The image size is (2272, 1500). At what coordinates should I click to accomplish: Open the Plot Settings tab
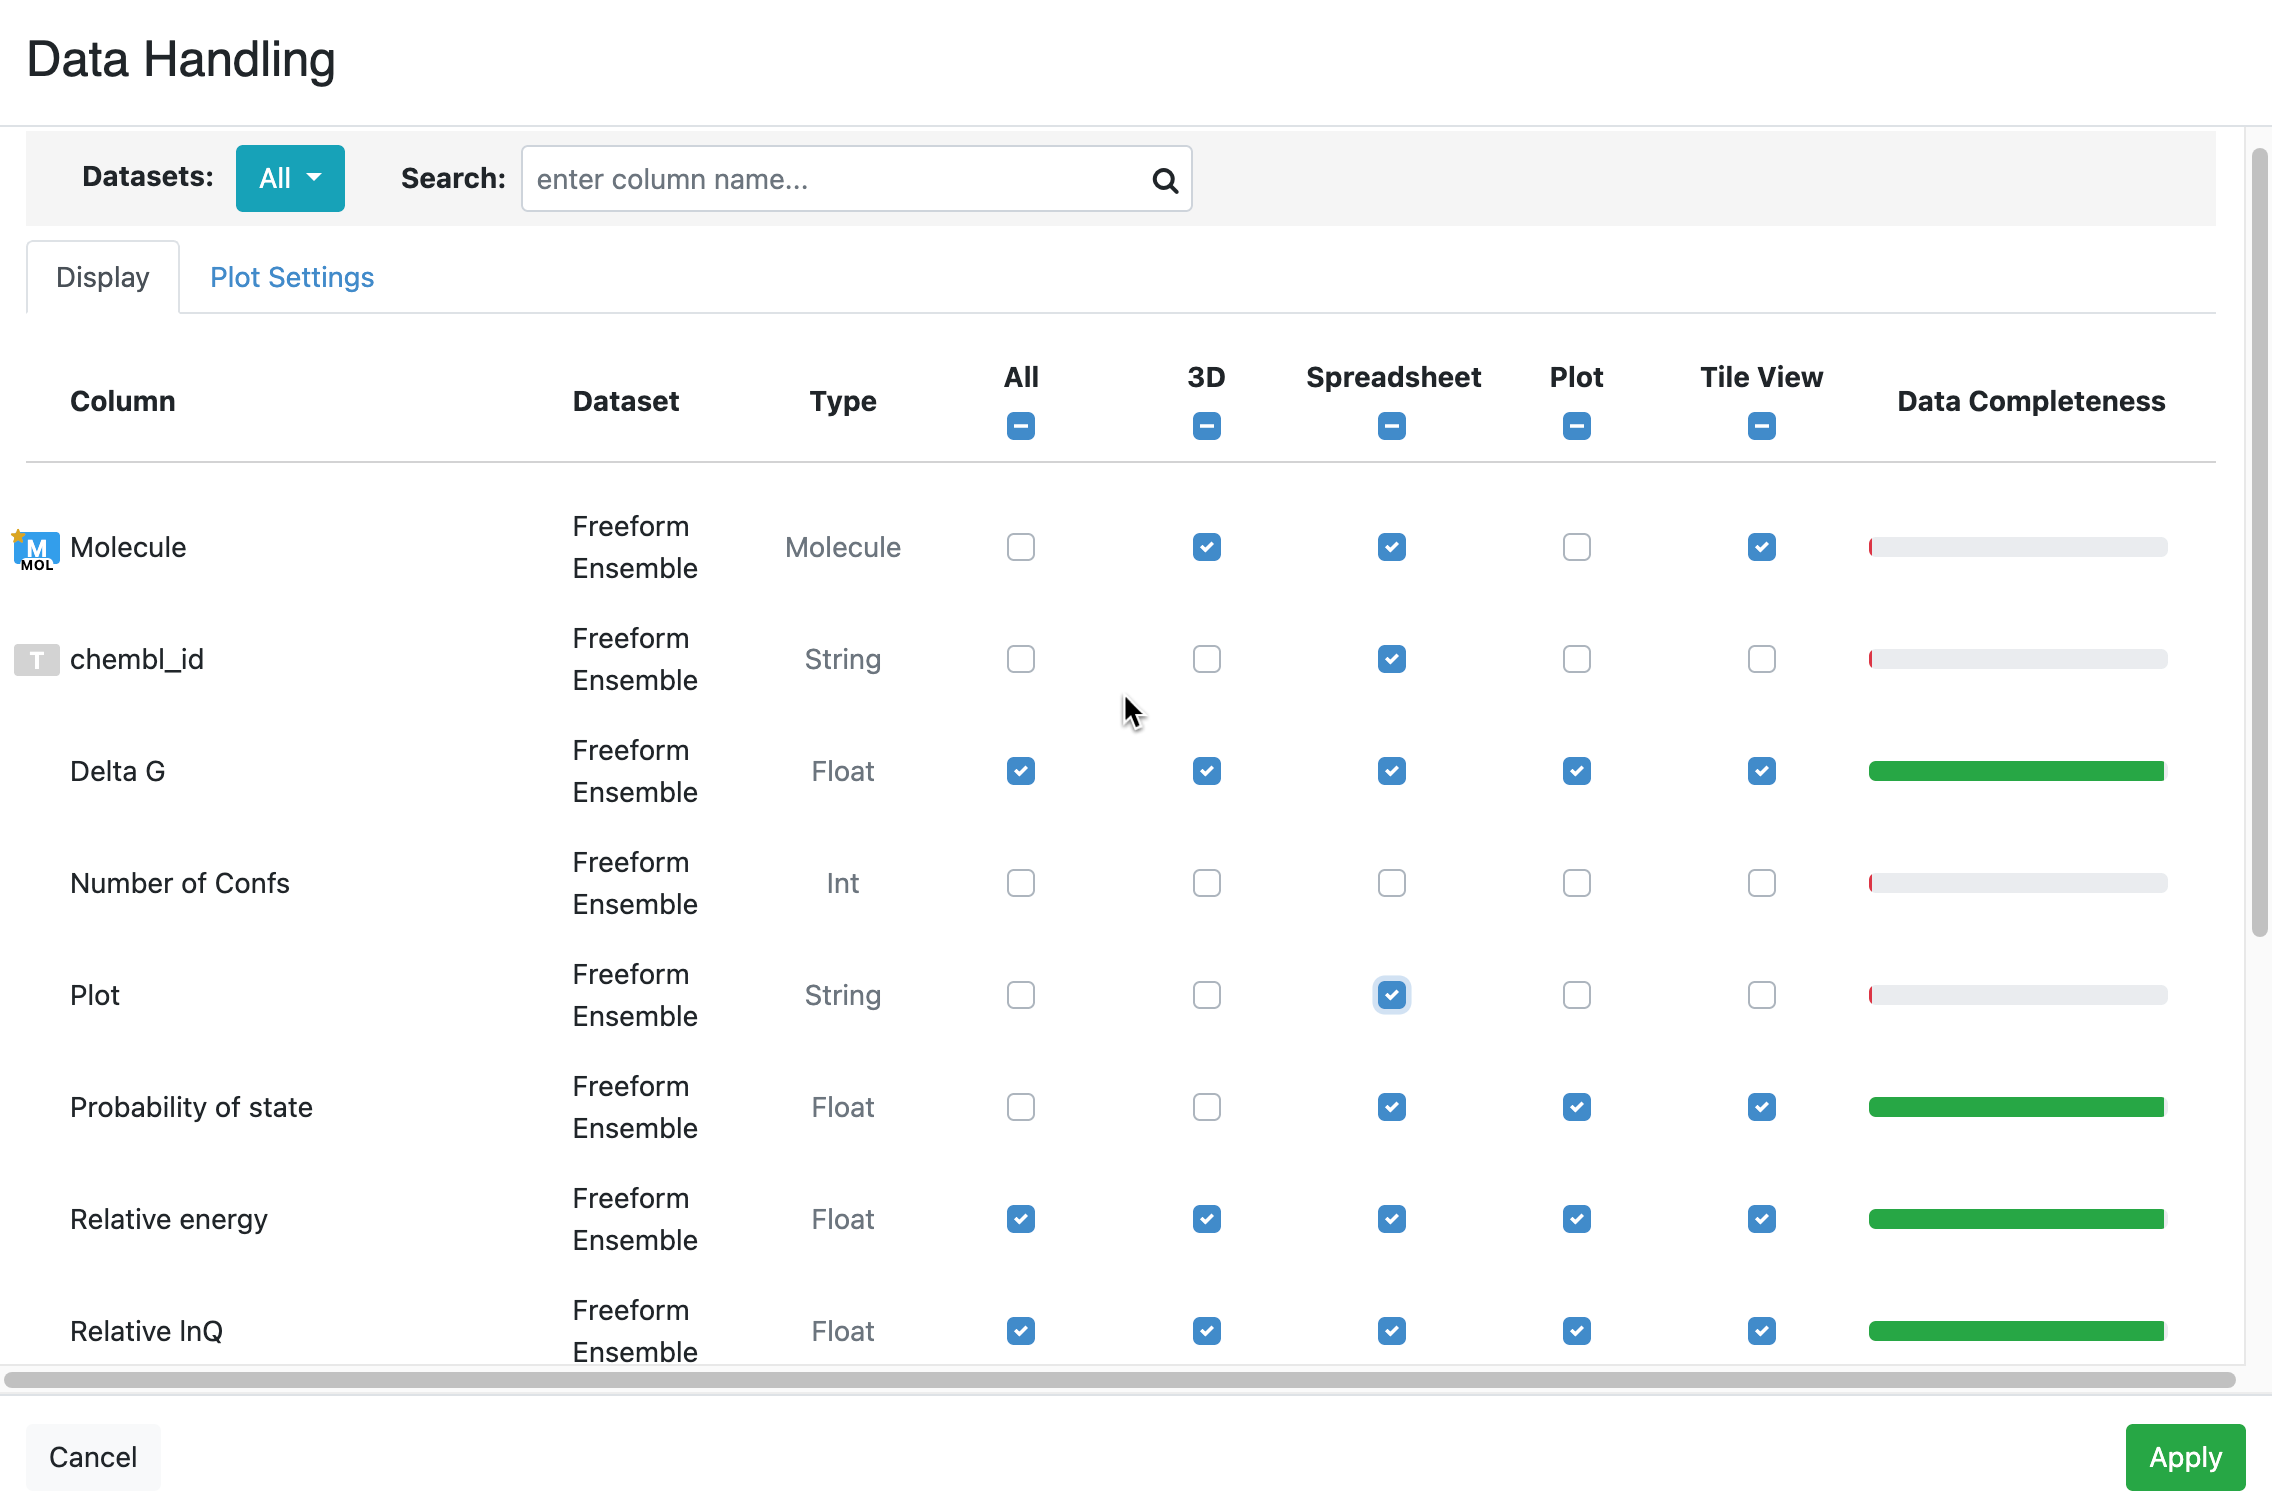coord(292,277)
